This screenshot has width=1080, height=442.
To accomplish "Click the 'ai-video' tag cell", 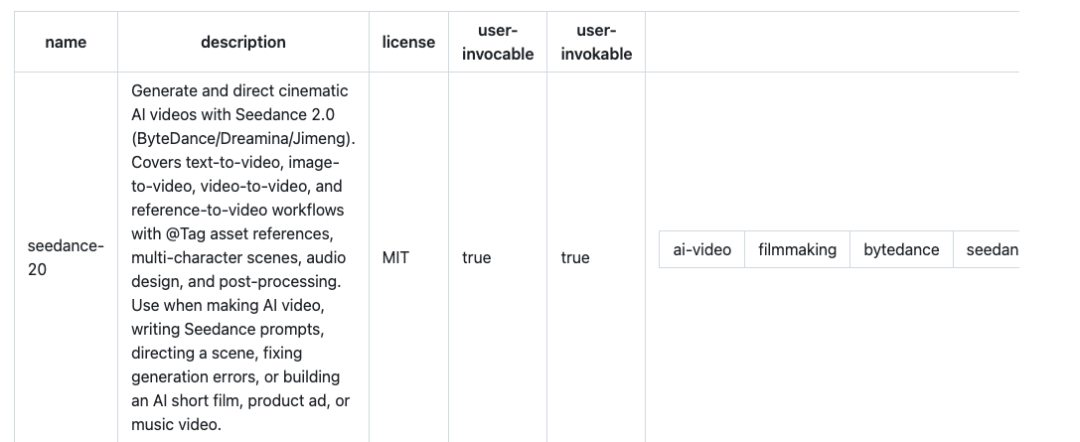I will 701,250.
